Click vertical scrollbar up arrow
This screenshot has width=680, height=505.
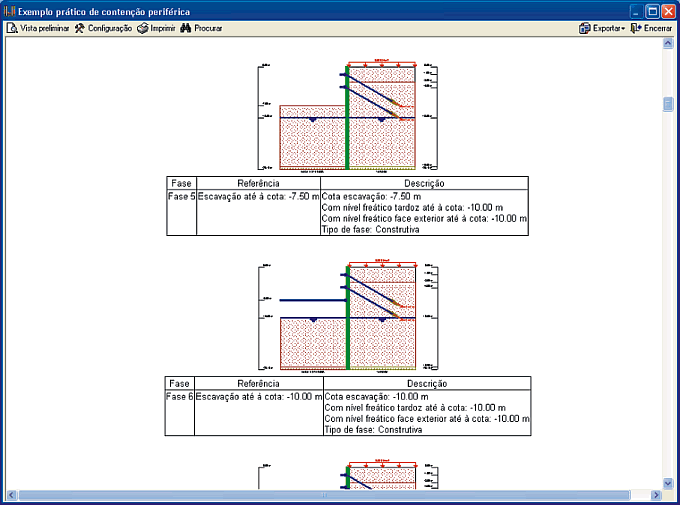pyautogui.click(x=668, y=44)
